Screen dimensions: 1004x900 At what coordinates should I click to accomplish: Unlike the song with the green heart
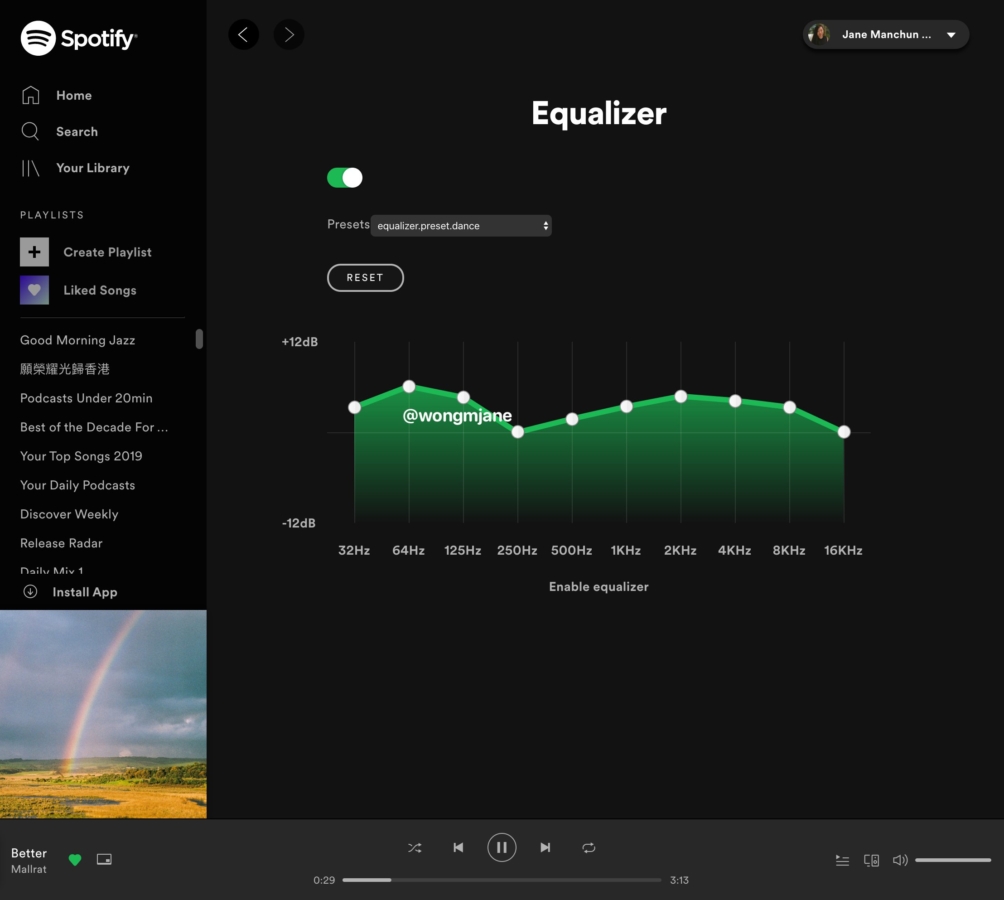[74, 860]
